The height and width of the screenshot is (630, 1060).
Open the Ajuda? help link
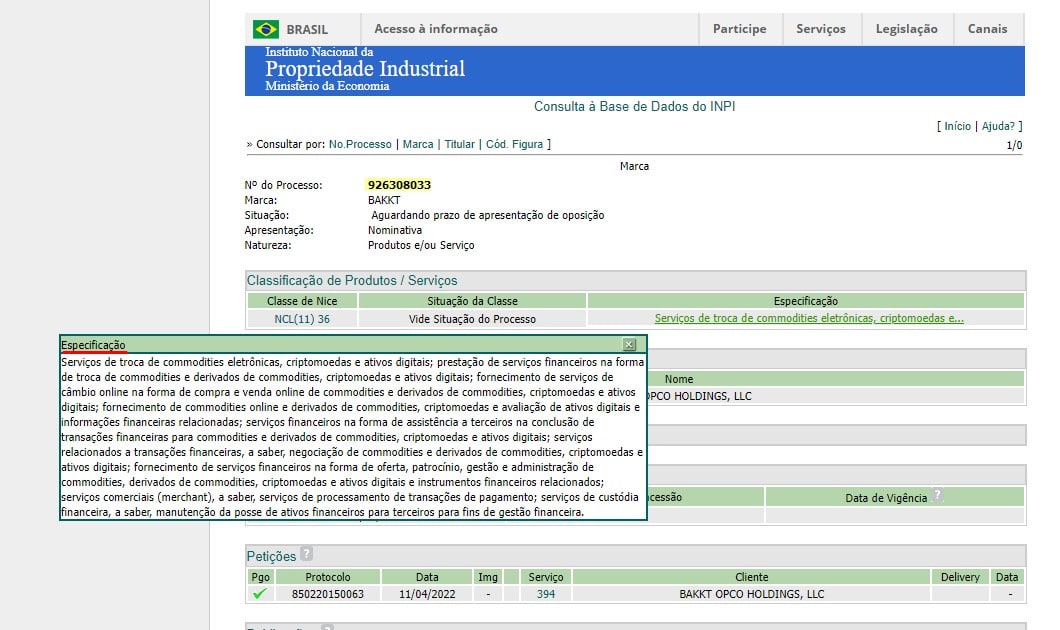pos(998,126)
